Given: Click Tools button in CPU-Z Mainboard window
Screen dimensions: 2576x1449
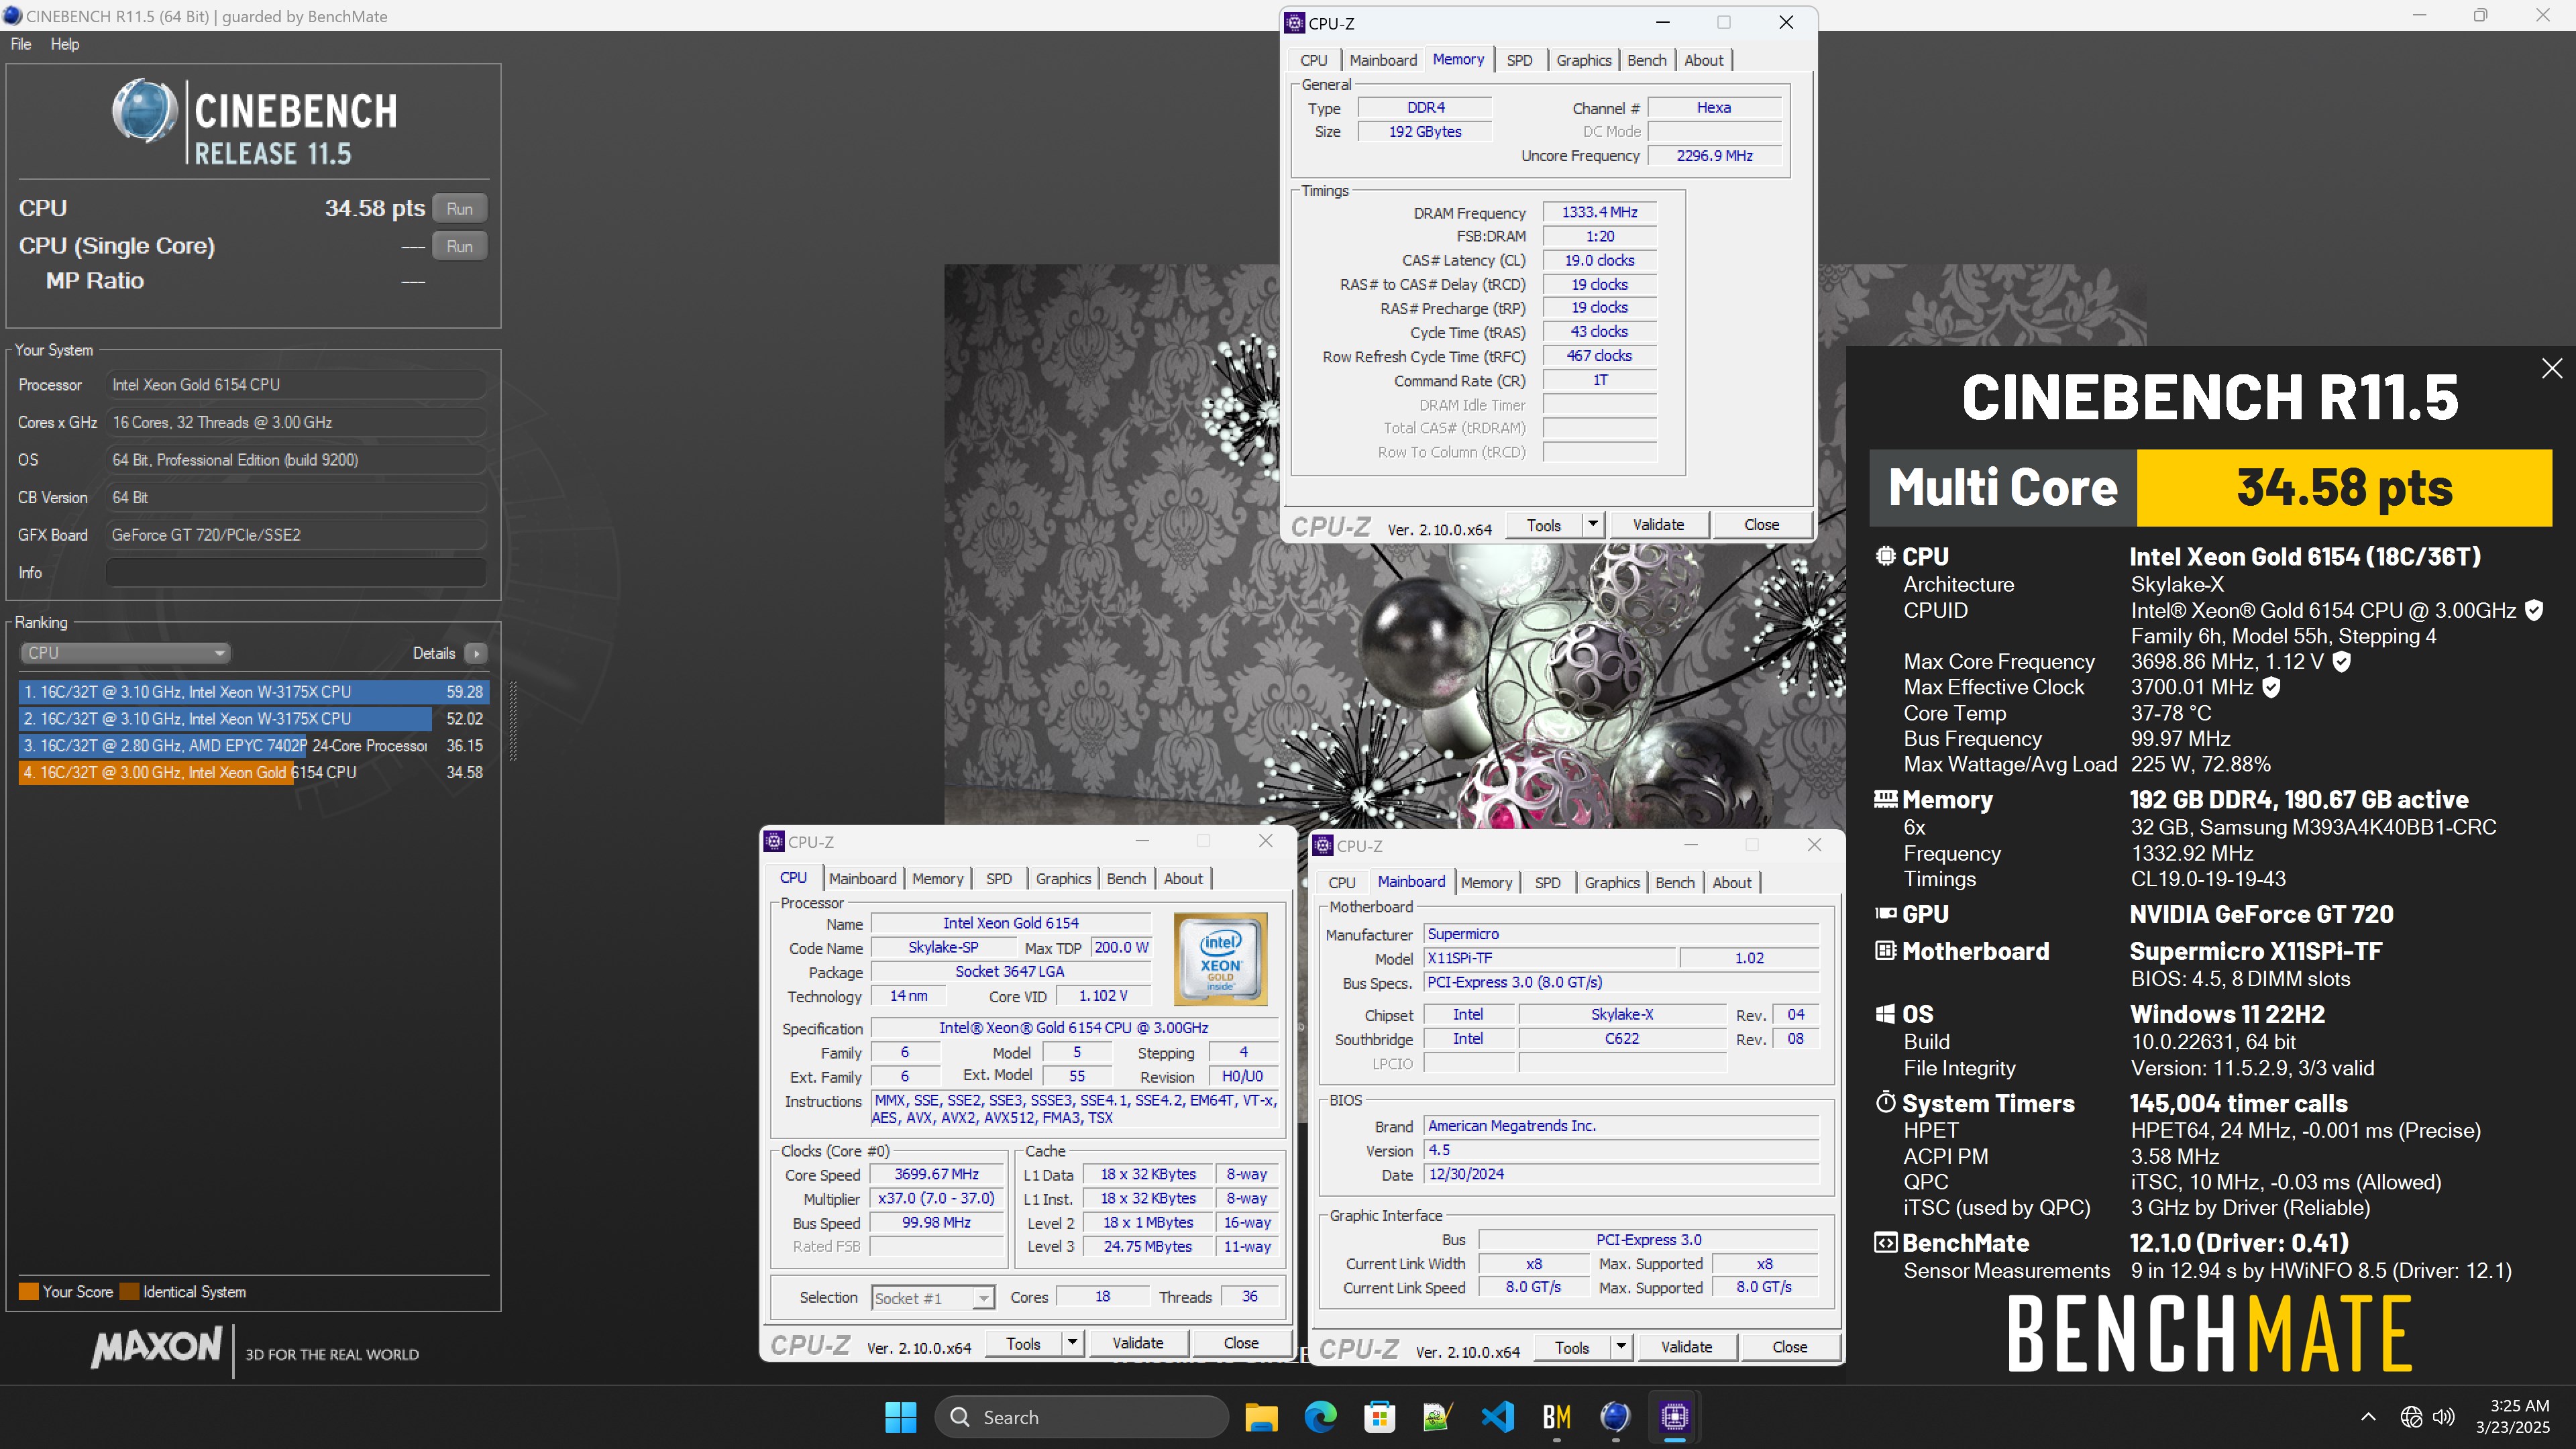Looking at the screenshot, I should coord(1571,1347).
